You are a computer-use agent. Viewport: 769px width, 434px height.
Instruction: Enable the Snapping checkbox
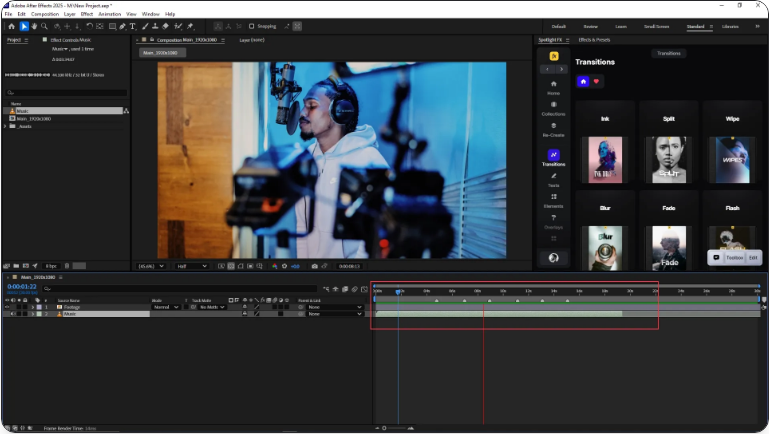(252, 26)
